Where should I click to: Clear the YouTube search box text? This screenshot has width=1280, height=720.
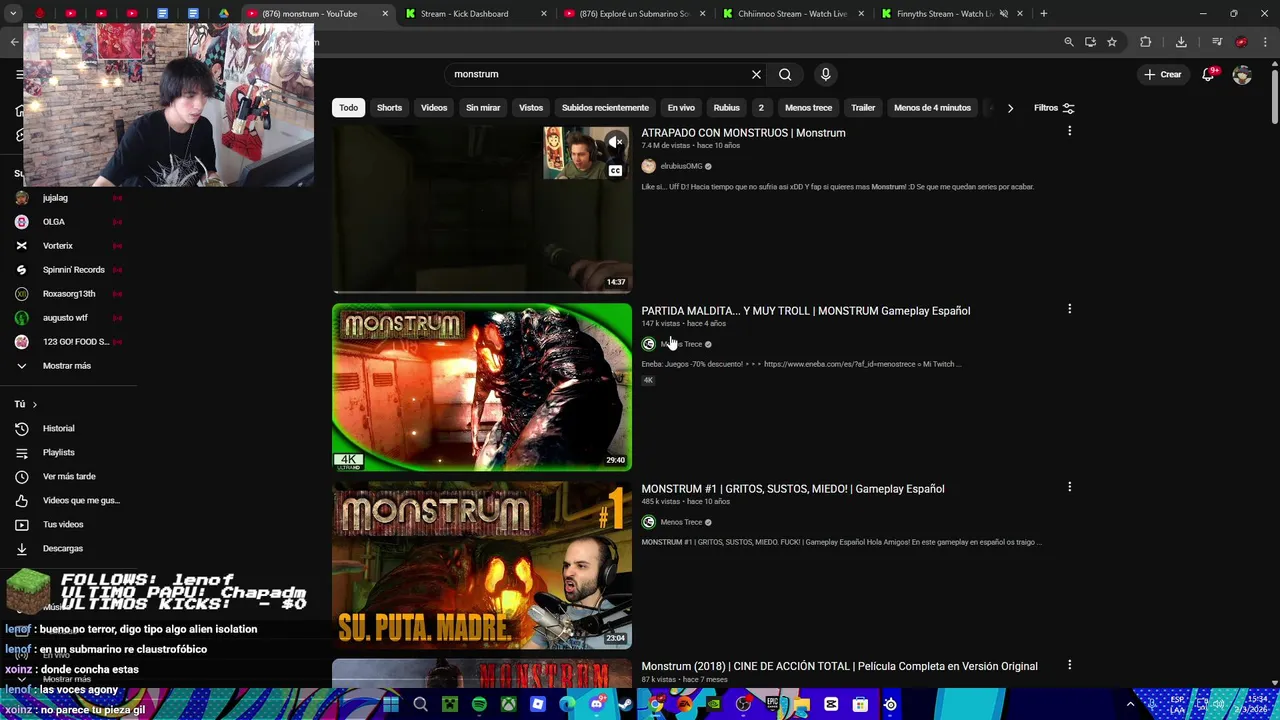756,74
